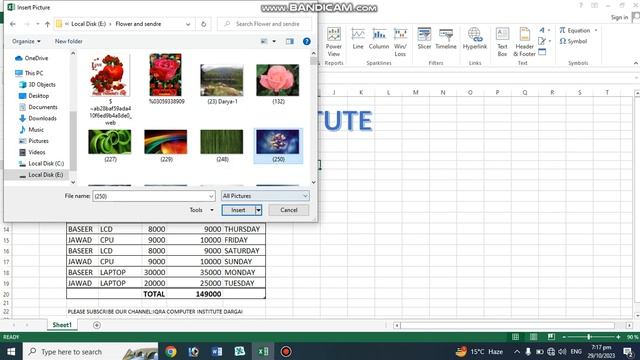
Task: Click taskbar search box
Action: 90,351
